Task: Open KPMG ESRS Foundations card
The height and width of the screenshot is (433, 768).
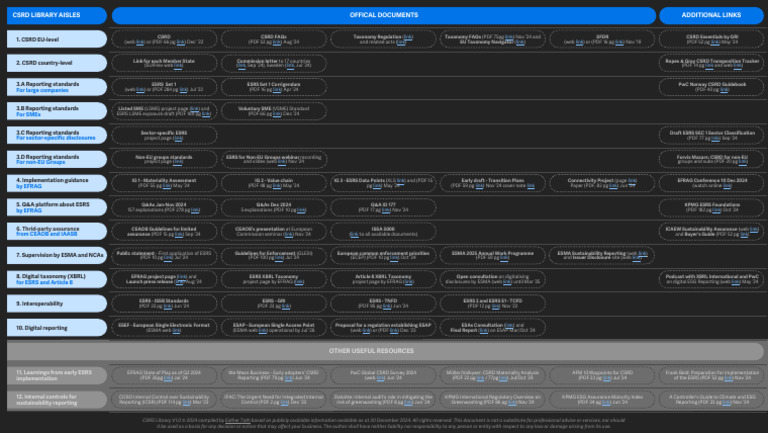Action: coord(711,207)
